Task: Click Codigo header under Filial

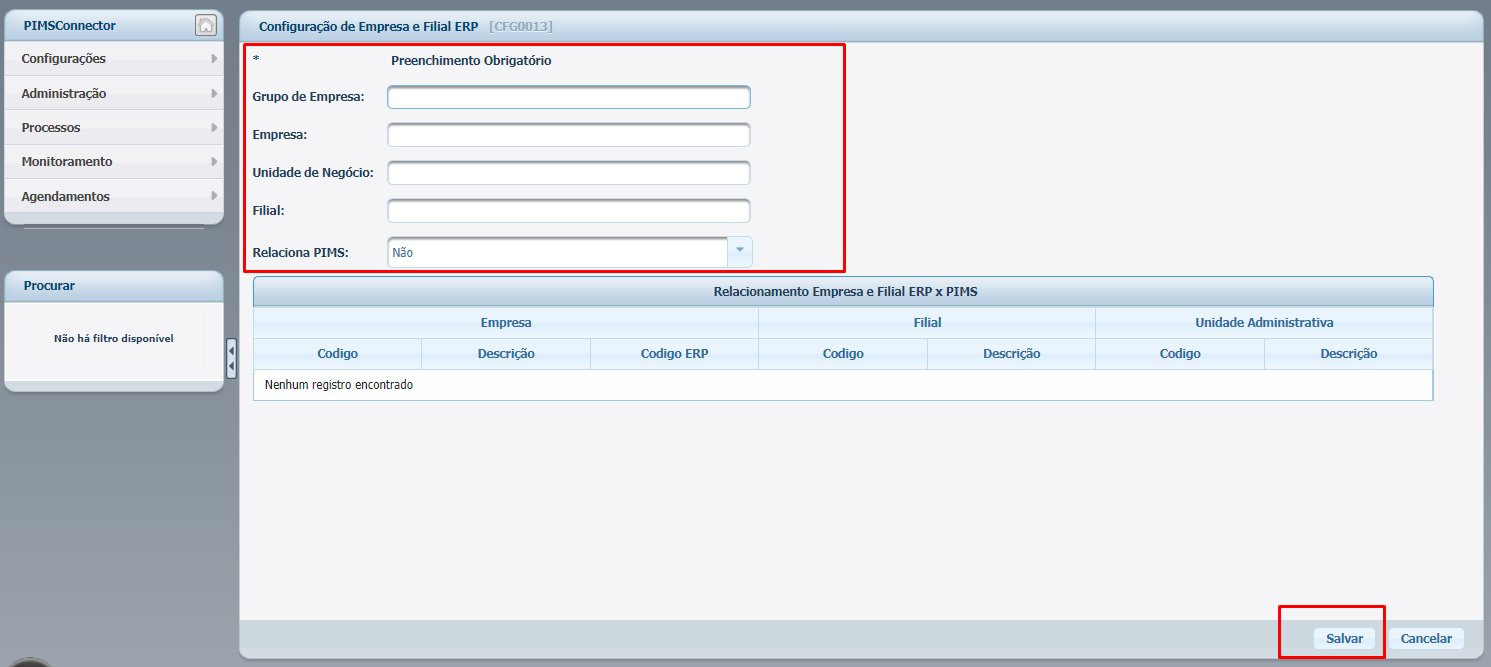Action: (843, 354)
